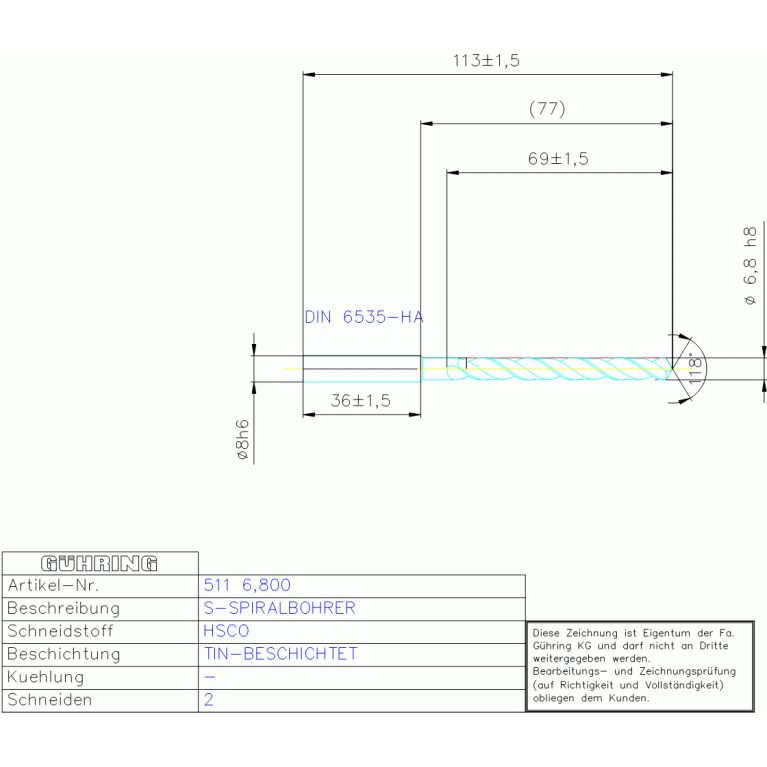The width and height of the screenshot is (767, 767).
Task: Click the Schneidstoff row label
Action: 60,631
